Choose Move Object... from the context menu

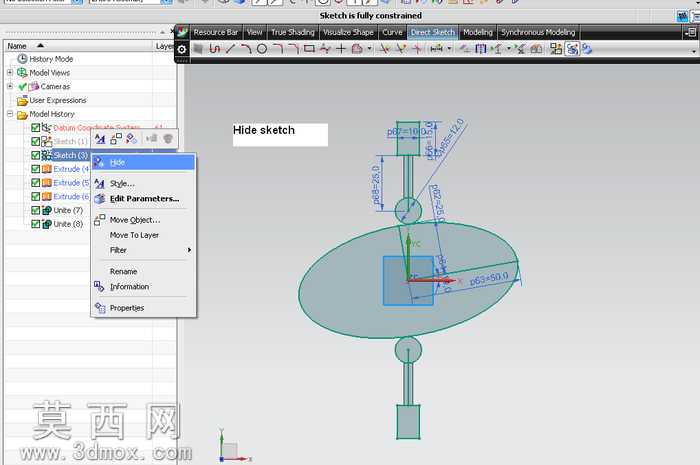point(143,220)
